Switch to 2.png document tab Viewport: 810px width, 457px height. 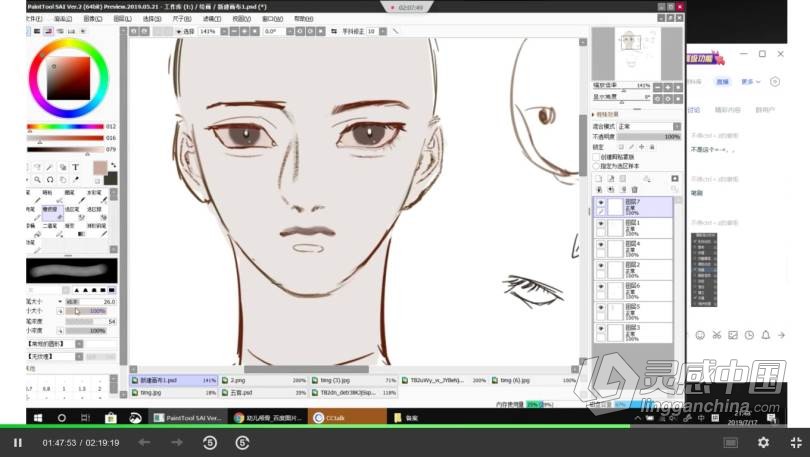[x=264, y=380]
